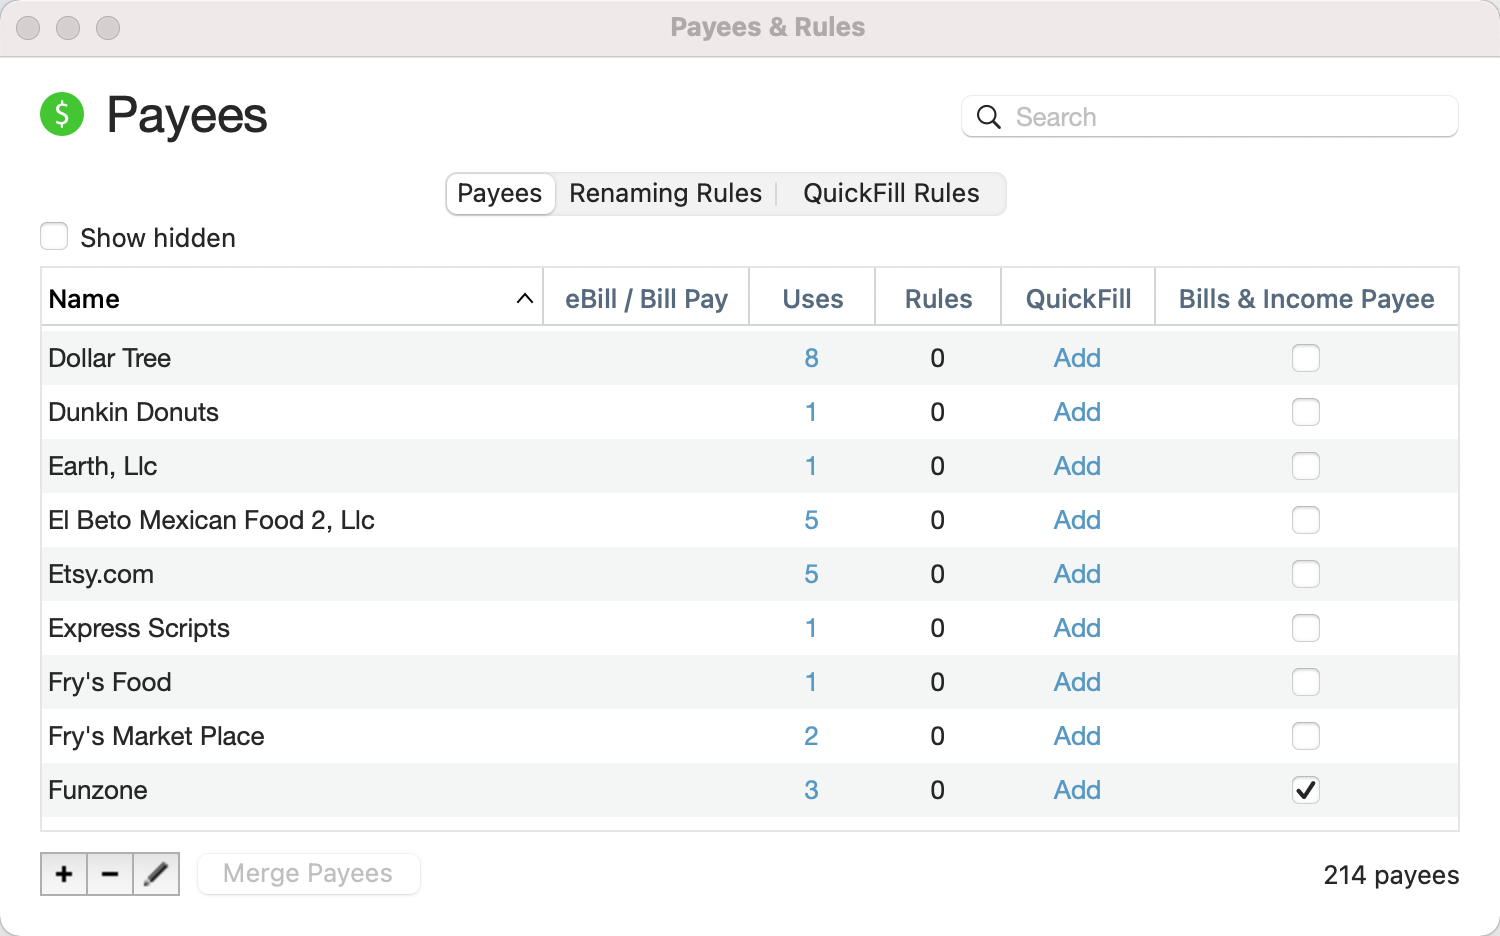The image size is (1500, 936).
Task: Sort payees by the Uses column header
Action: click(x=812, y=299)
